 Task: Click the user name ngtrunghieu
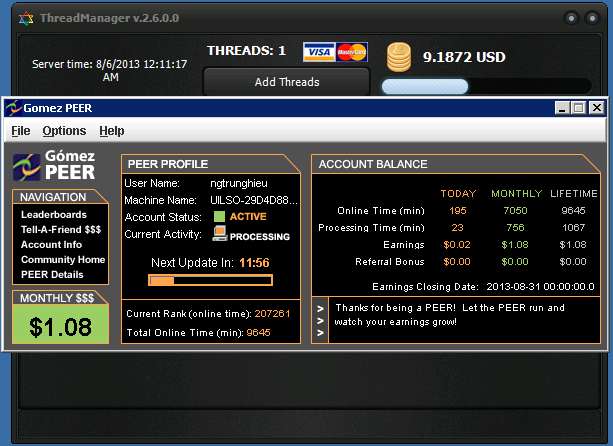[239, 183]
